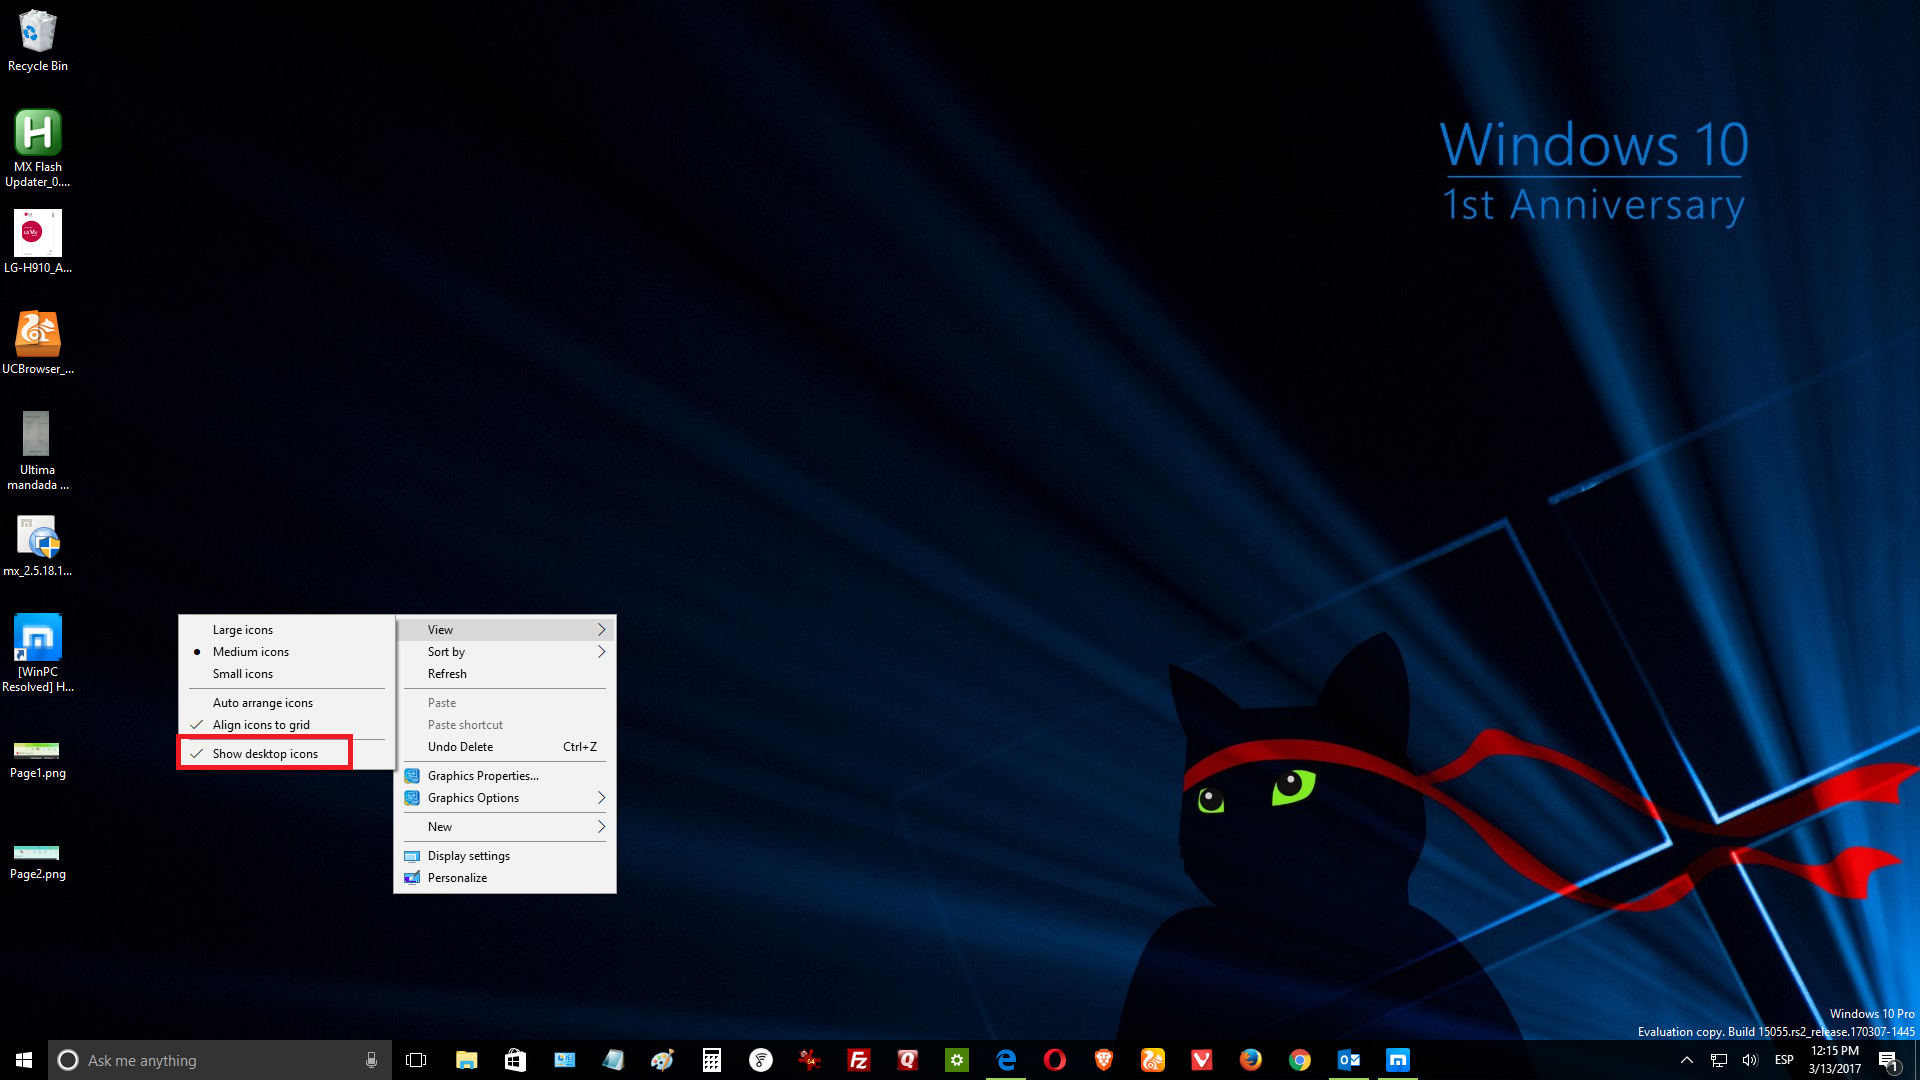Select the WinPC Resolved Maxthon shortcut
The image size is (1920, 1080).
(38, 653)
